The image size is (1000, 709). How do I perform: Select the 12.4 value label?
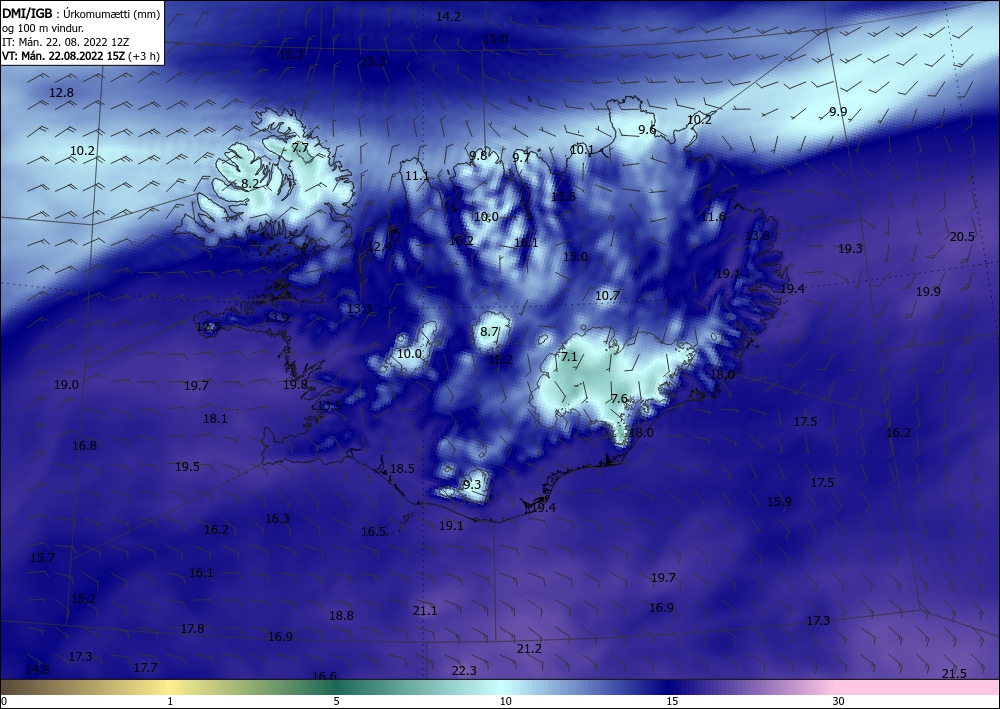[x=379, y=246]
